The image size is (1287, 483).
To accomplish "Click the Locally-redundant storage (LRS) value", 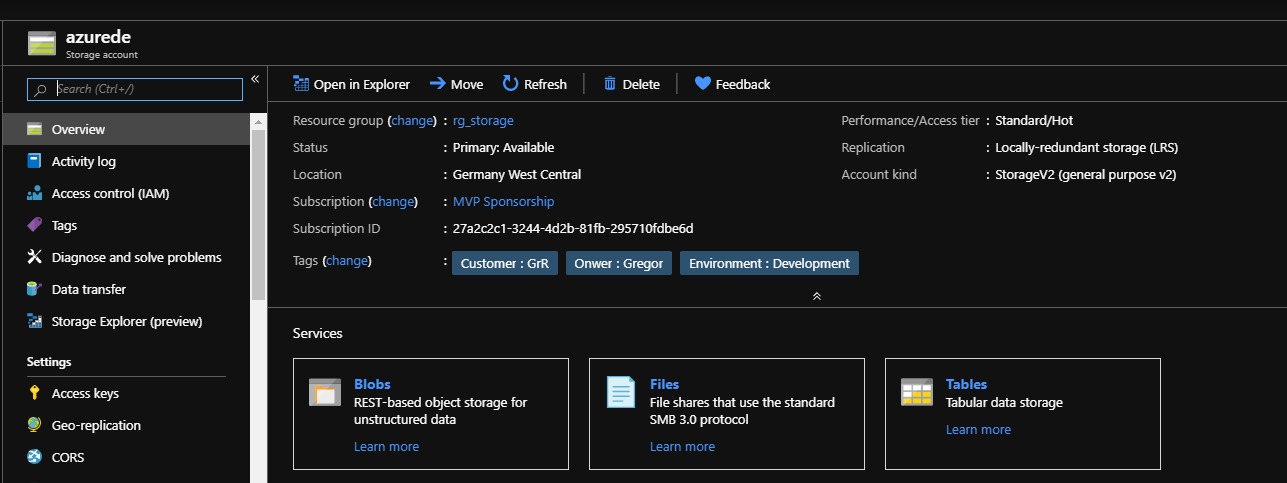I will click(x=1087, y=147).
